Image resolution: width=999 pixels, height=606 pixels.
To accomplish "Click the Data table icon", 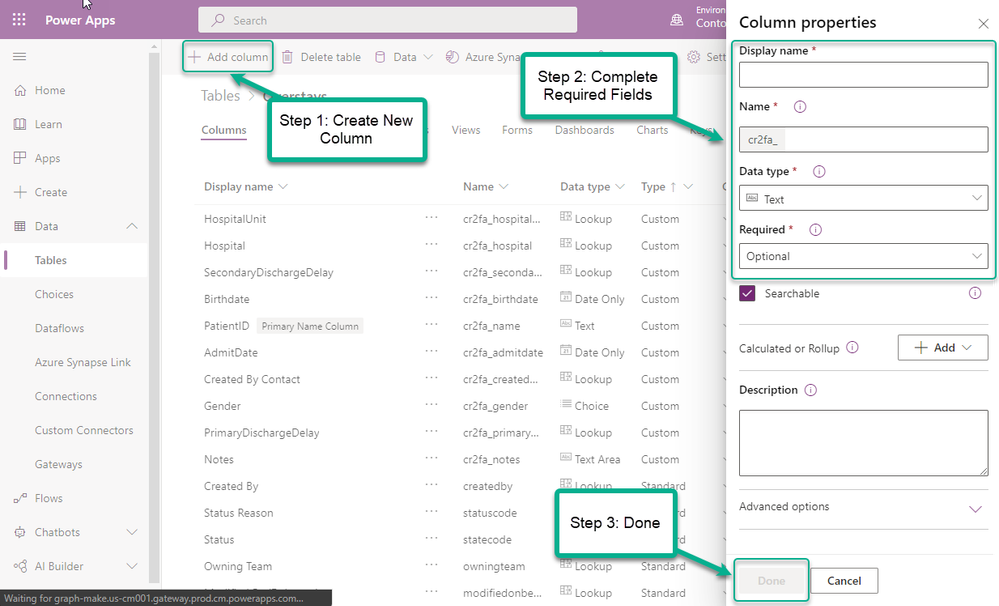I will click(x=20, y=226).
